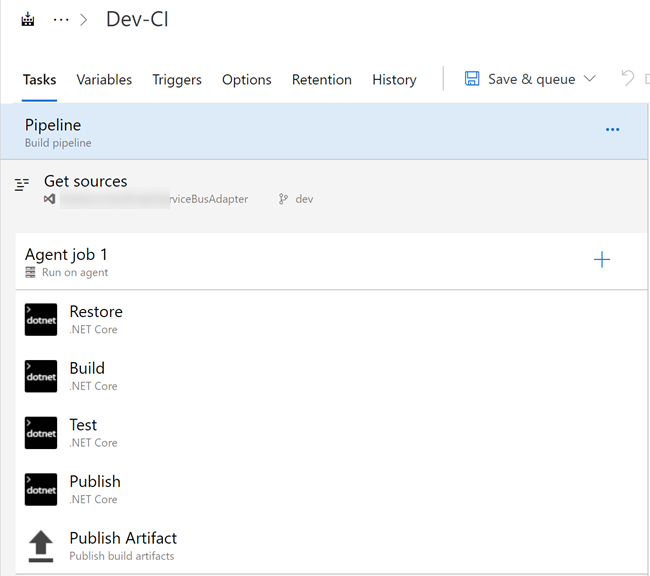Select the Options tab
Viewport: 650px width, 576px height.
pyautogui.click(x=246, y=80)
